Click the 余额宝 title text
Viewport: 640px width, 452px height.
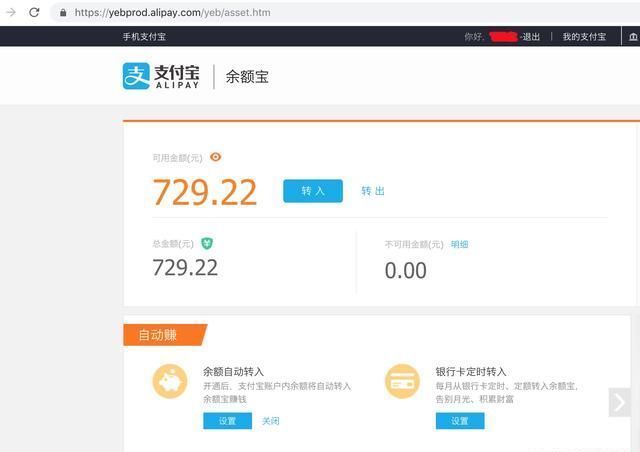[247, 77]
